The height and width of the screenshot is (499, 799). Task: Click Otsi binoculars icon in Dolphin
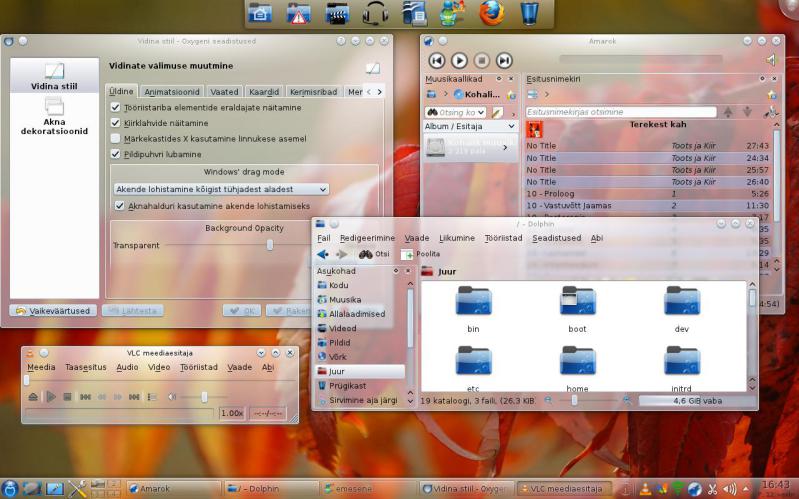(366, 254)
